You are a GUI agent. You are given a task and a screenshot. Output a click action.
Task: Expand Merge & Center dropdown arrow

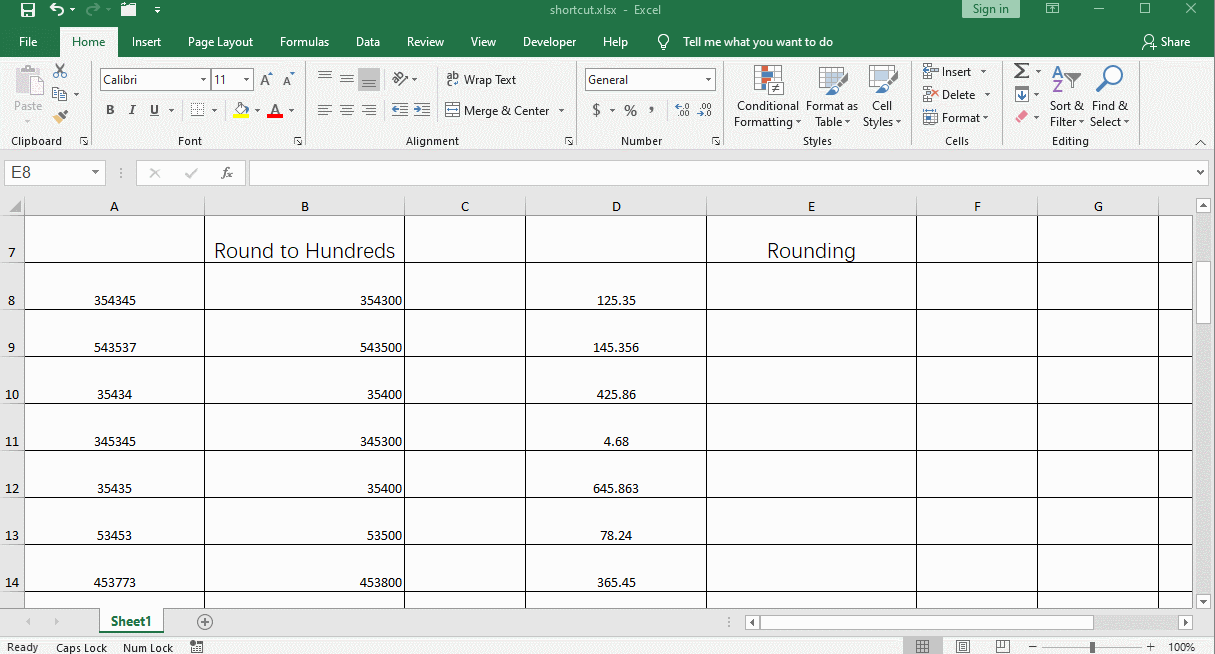pos(561,111)
